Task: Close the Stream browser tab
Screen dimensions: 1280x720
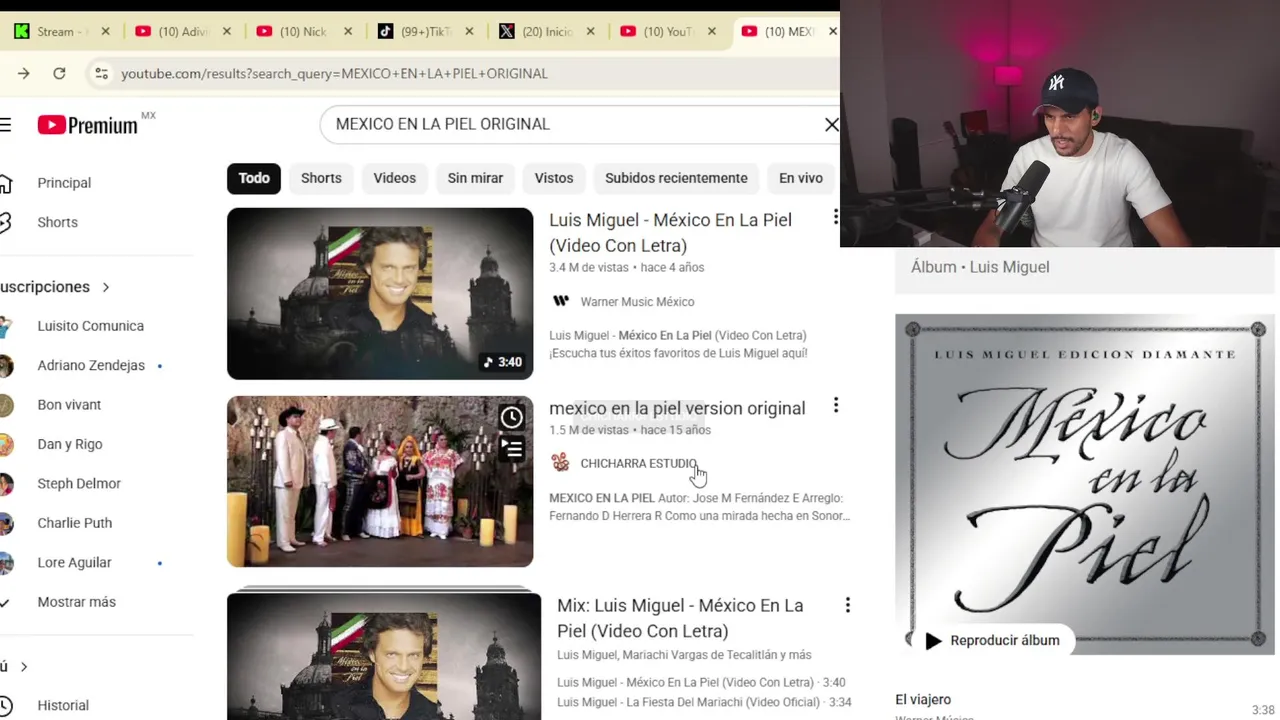Action: click(x=105, y=31)
